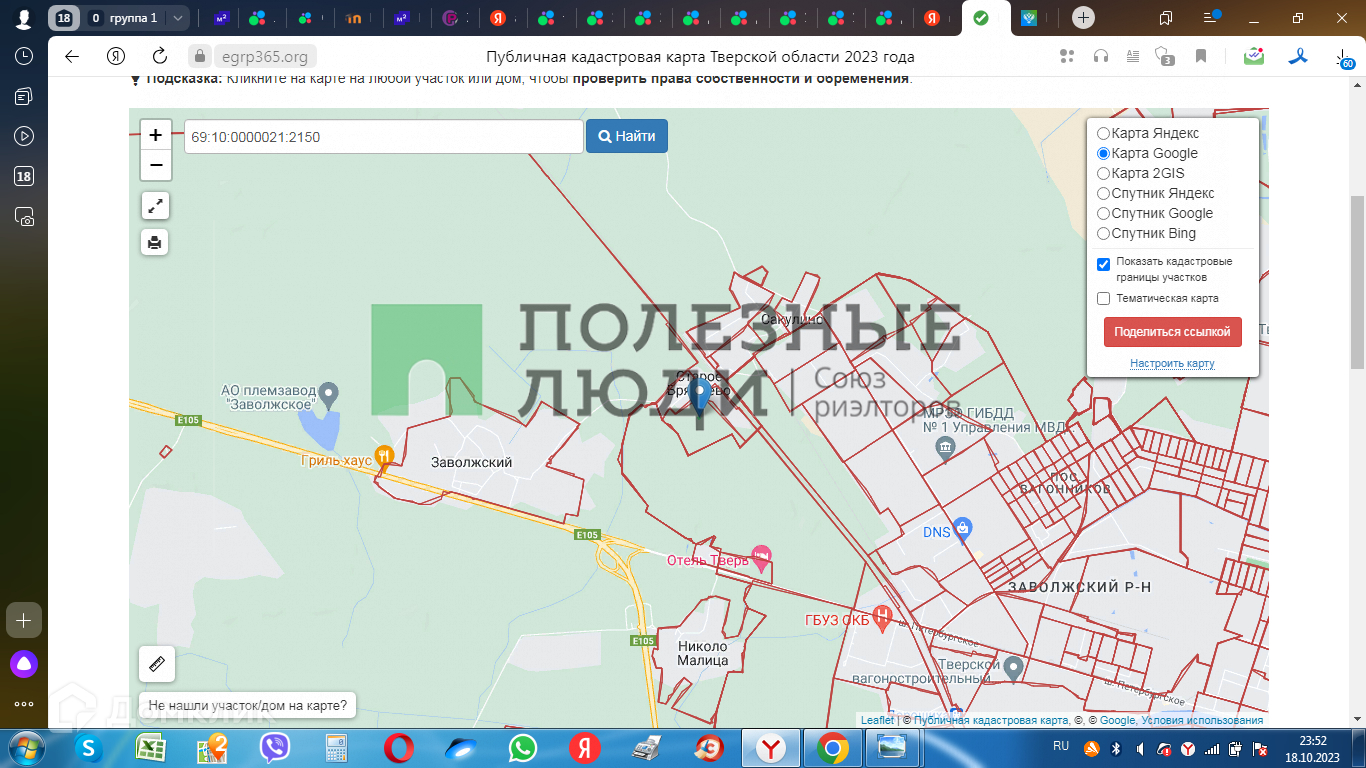Open Skype from the taskbar
Screen dimensions: 1366x768
[88, 748]
